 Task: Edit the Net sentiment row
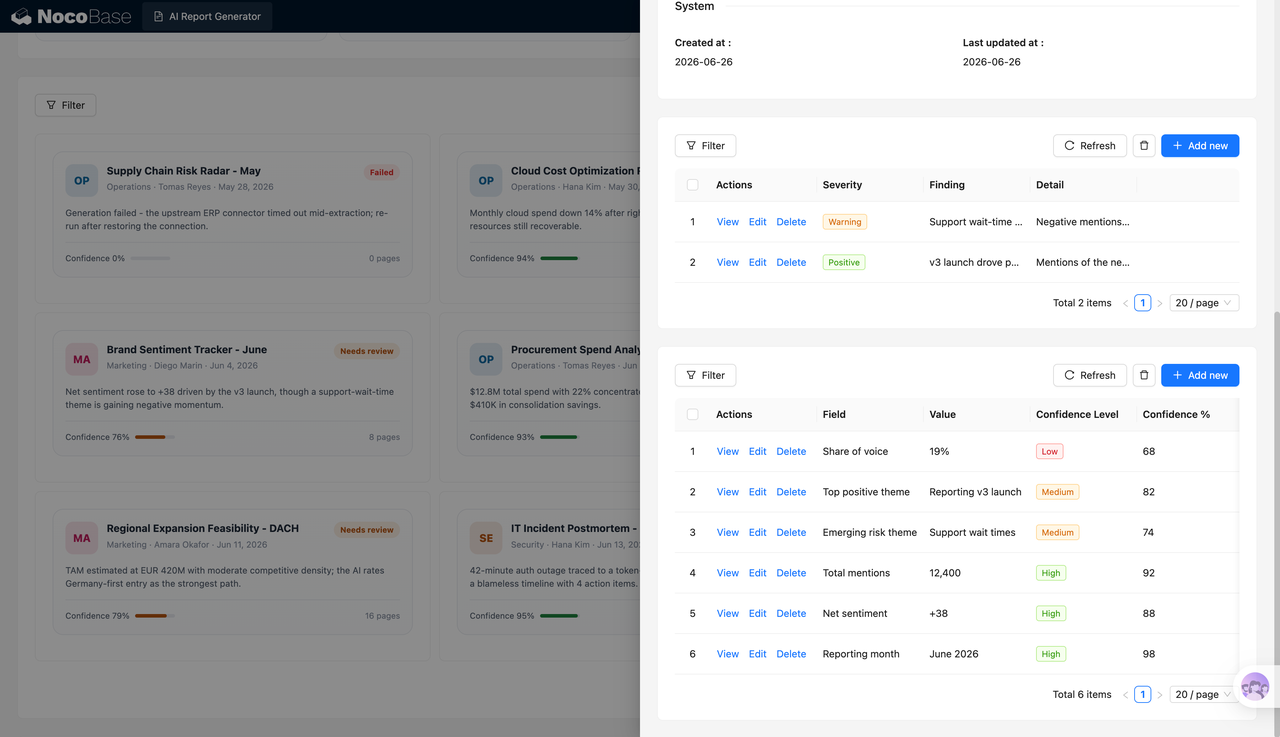[757, 613]
